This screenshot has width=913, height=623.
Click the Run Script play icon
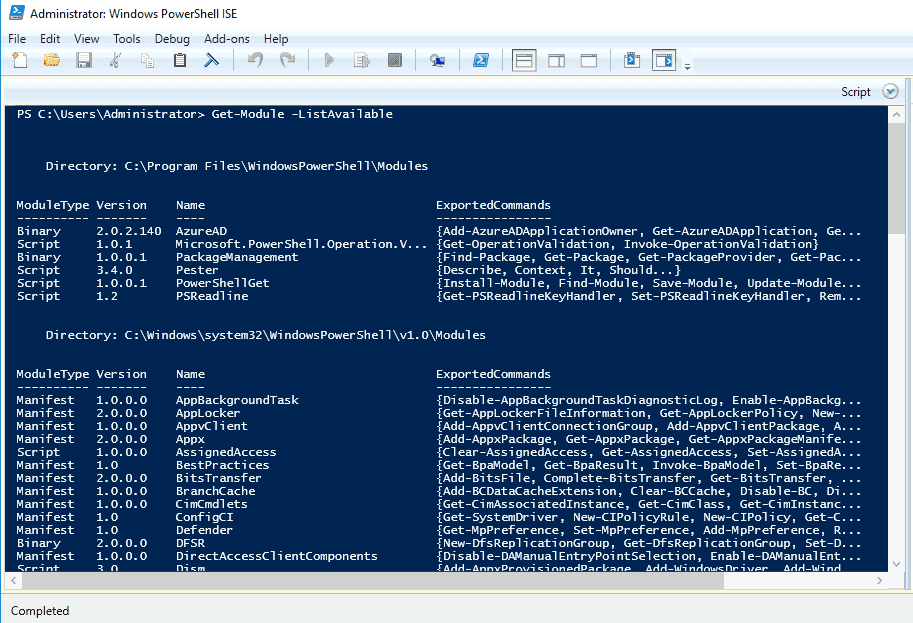330,61
